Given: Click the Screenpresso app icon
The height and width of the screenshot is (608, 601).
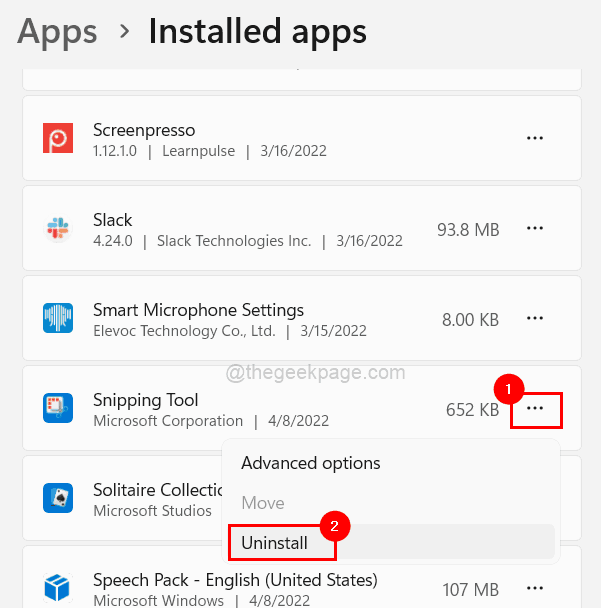Looking at the screenshot, I should point(58,139).
